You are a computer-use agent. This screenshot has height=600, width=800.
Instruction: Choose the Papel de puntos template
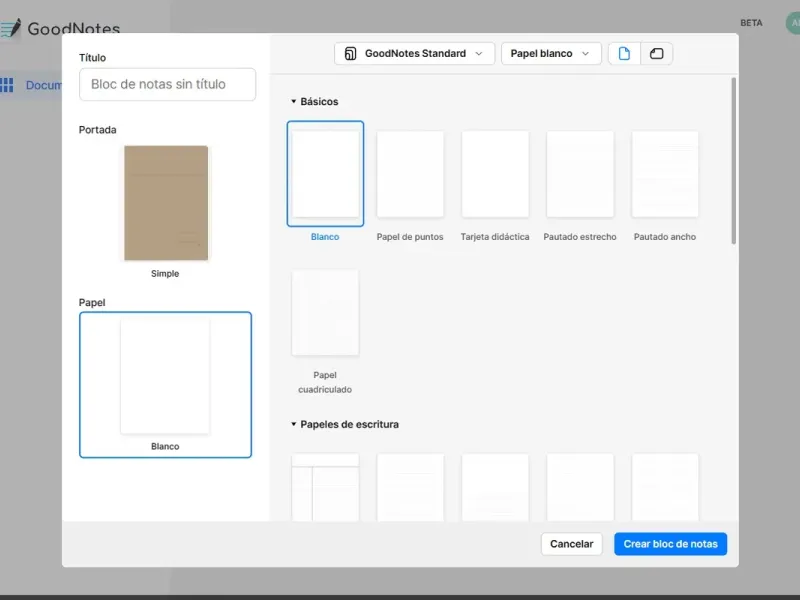click(410, 174)
